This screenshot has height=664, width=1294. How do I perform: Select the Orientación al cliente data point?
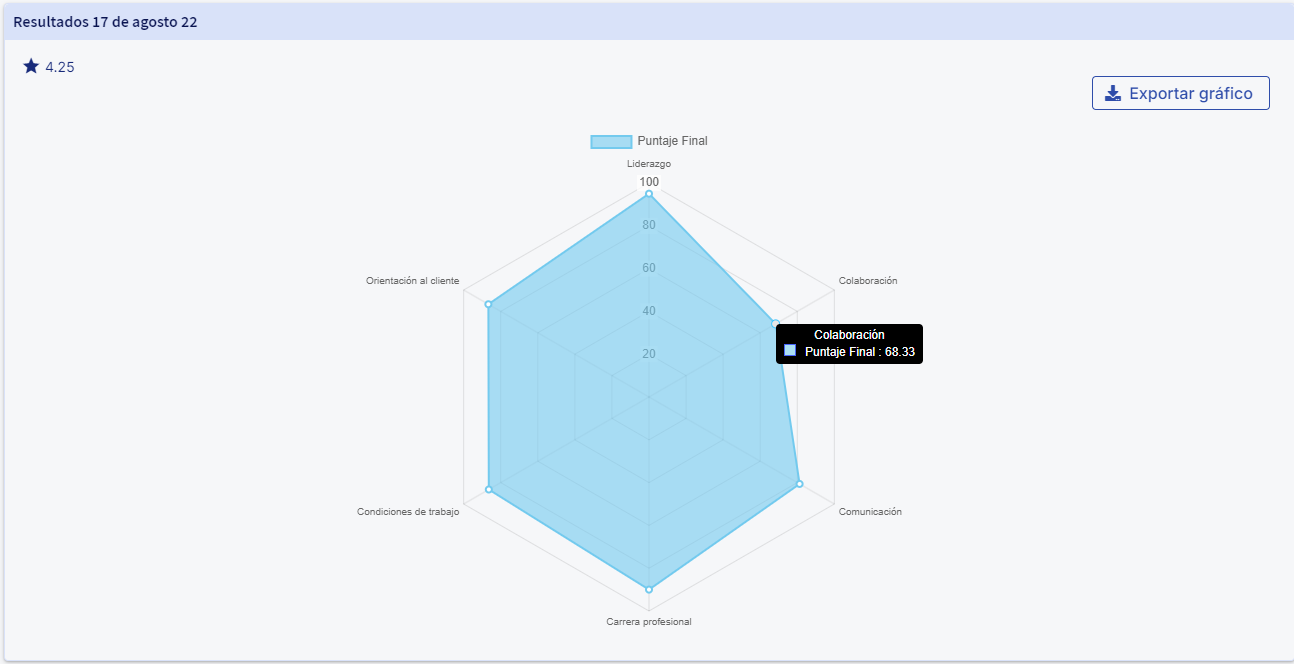489,304
